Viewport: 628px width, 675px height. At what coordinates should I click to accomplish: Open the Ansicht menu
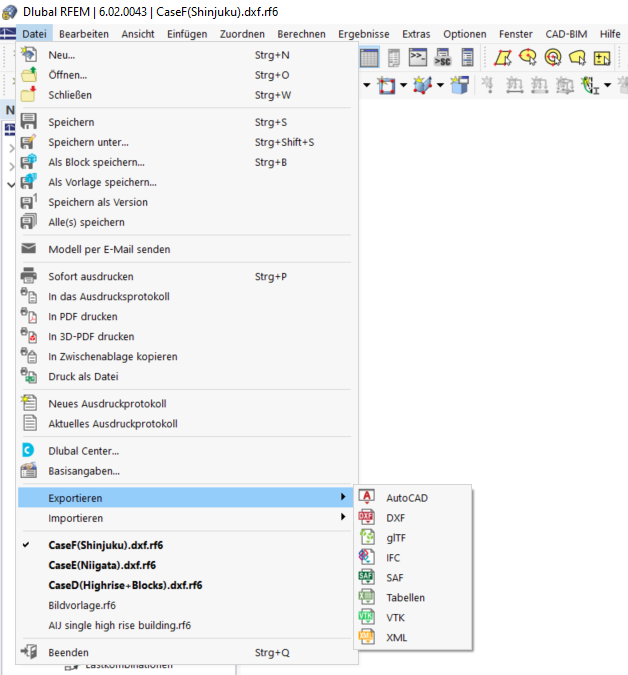point(138,34)
